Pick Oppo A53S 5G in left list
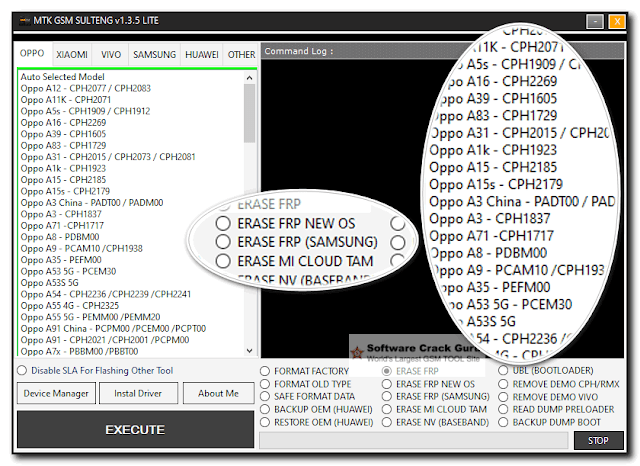The width and height of the screenshot is (640, 466). (x=50, y=282)
